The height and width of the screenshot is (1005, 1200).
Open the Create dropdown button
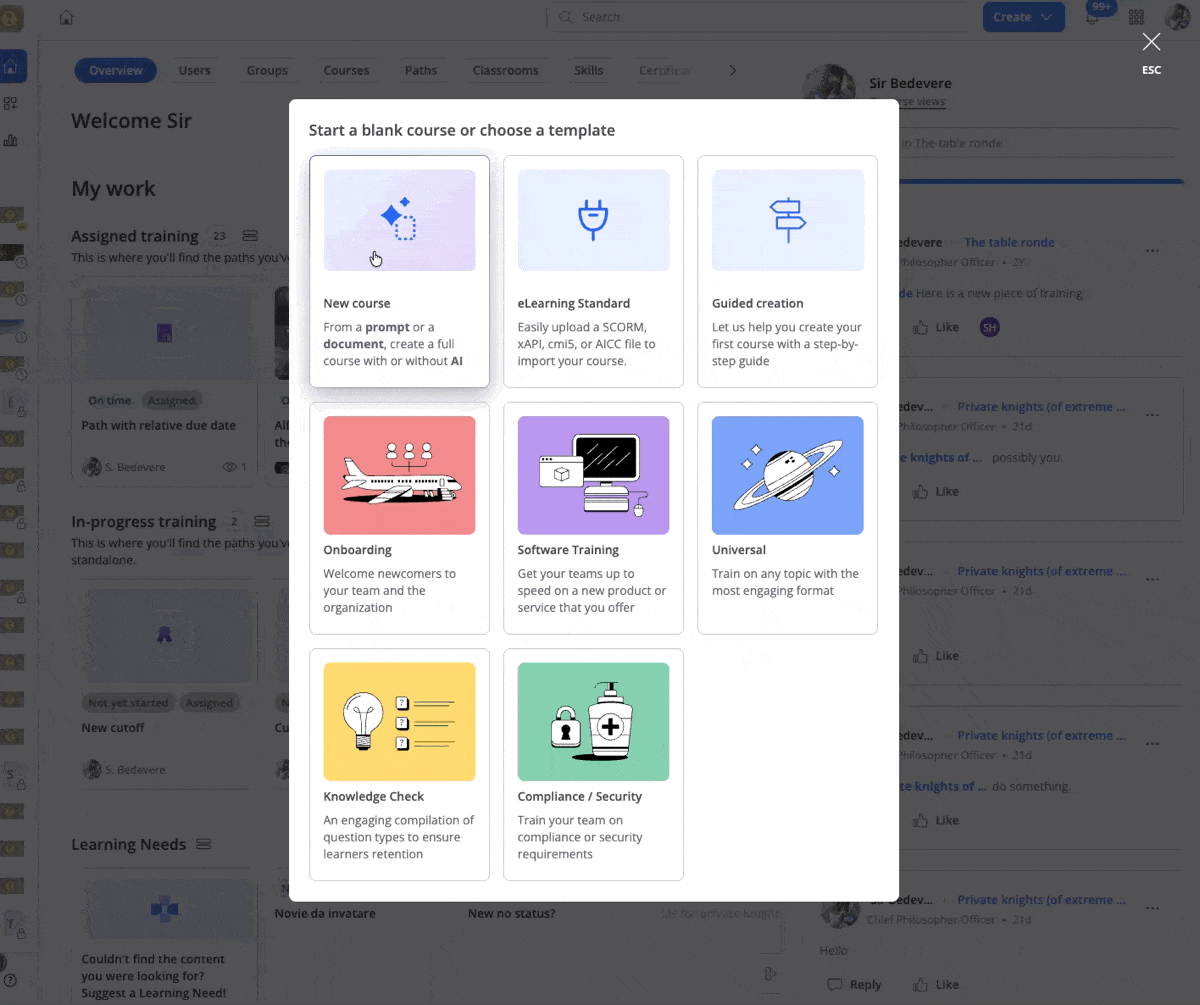click(1022, 17)
